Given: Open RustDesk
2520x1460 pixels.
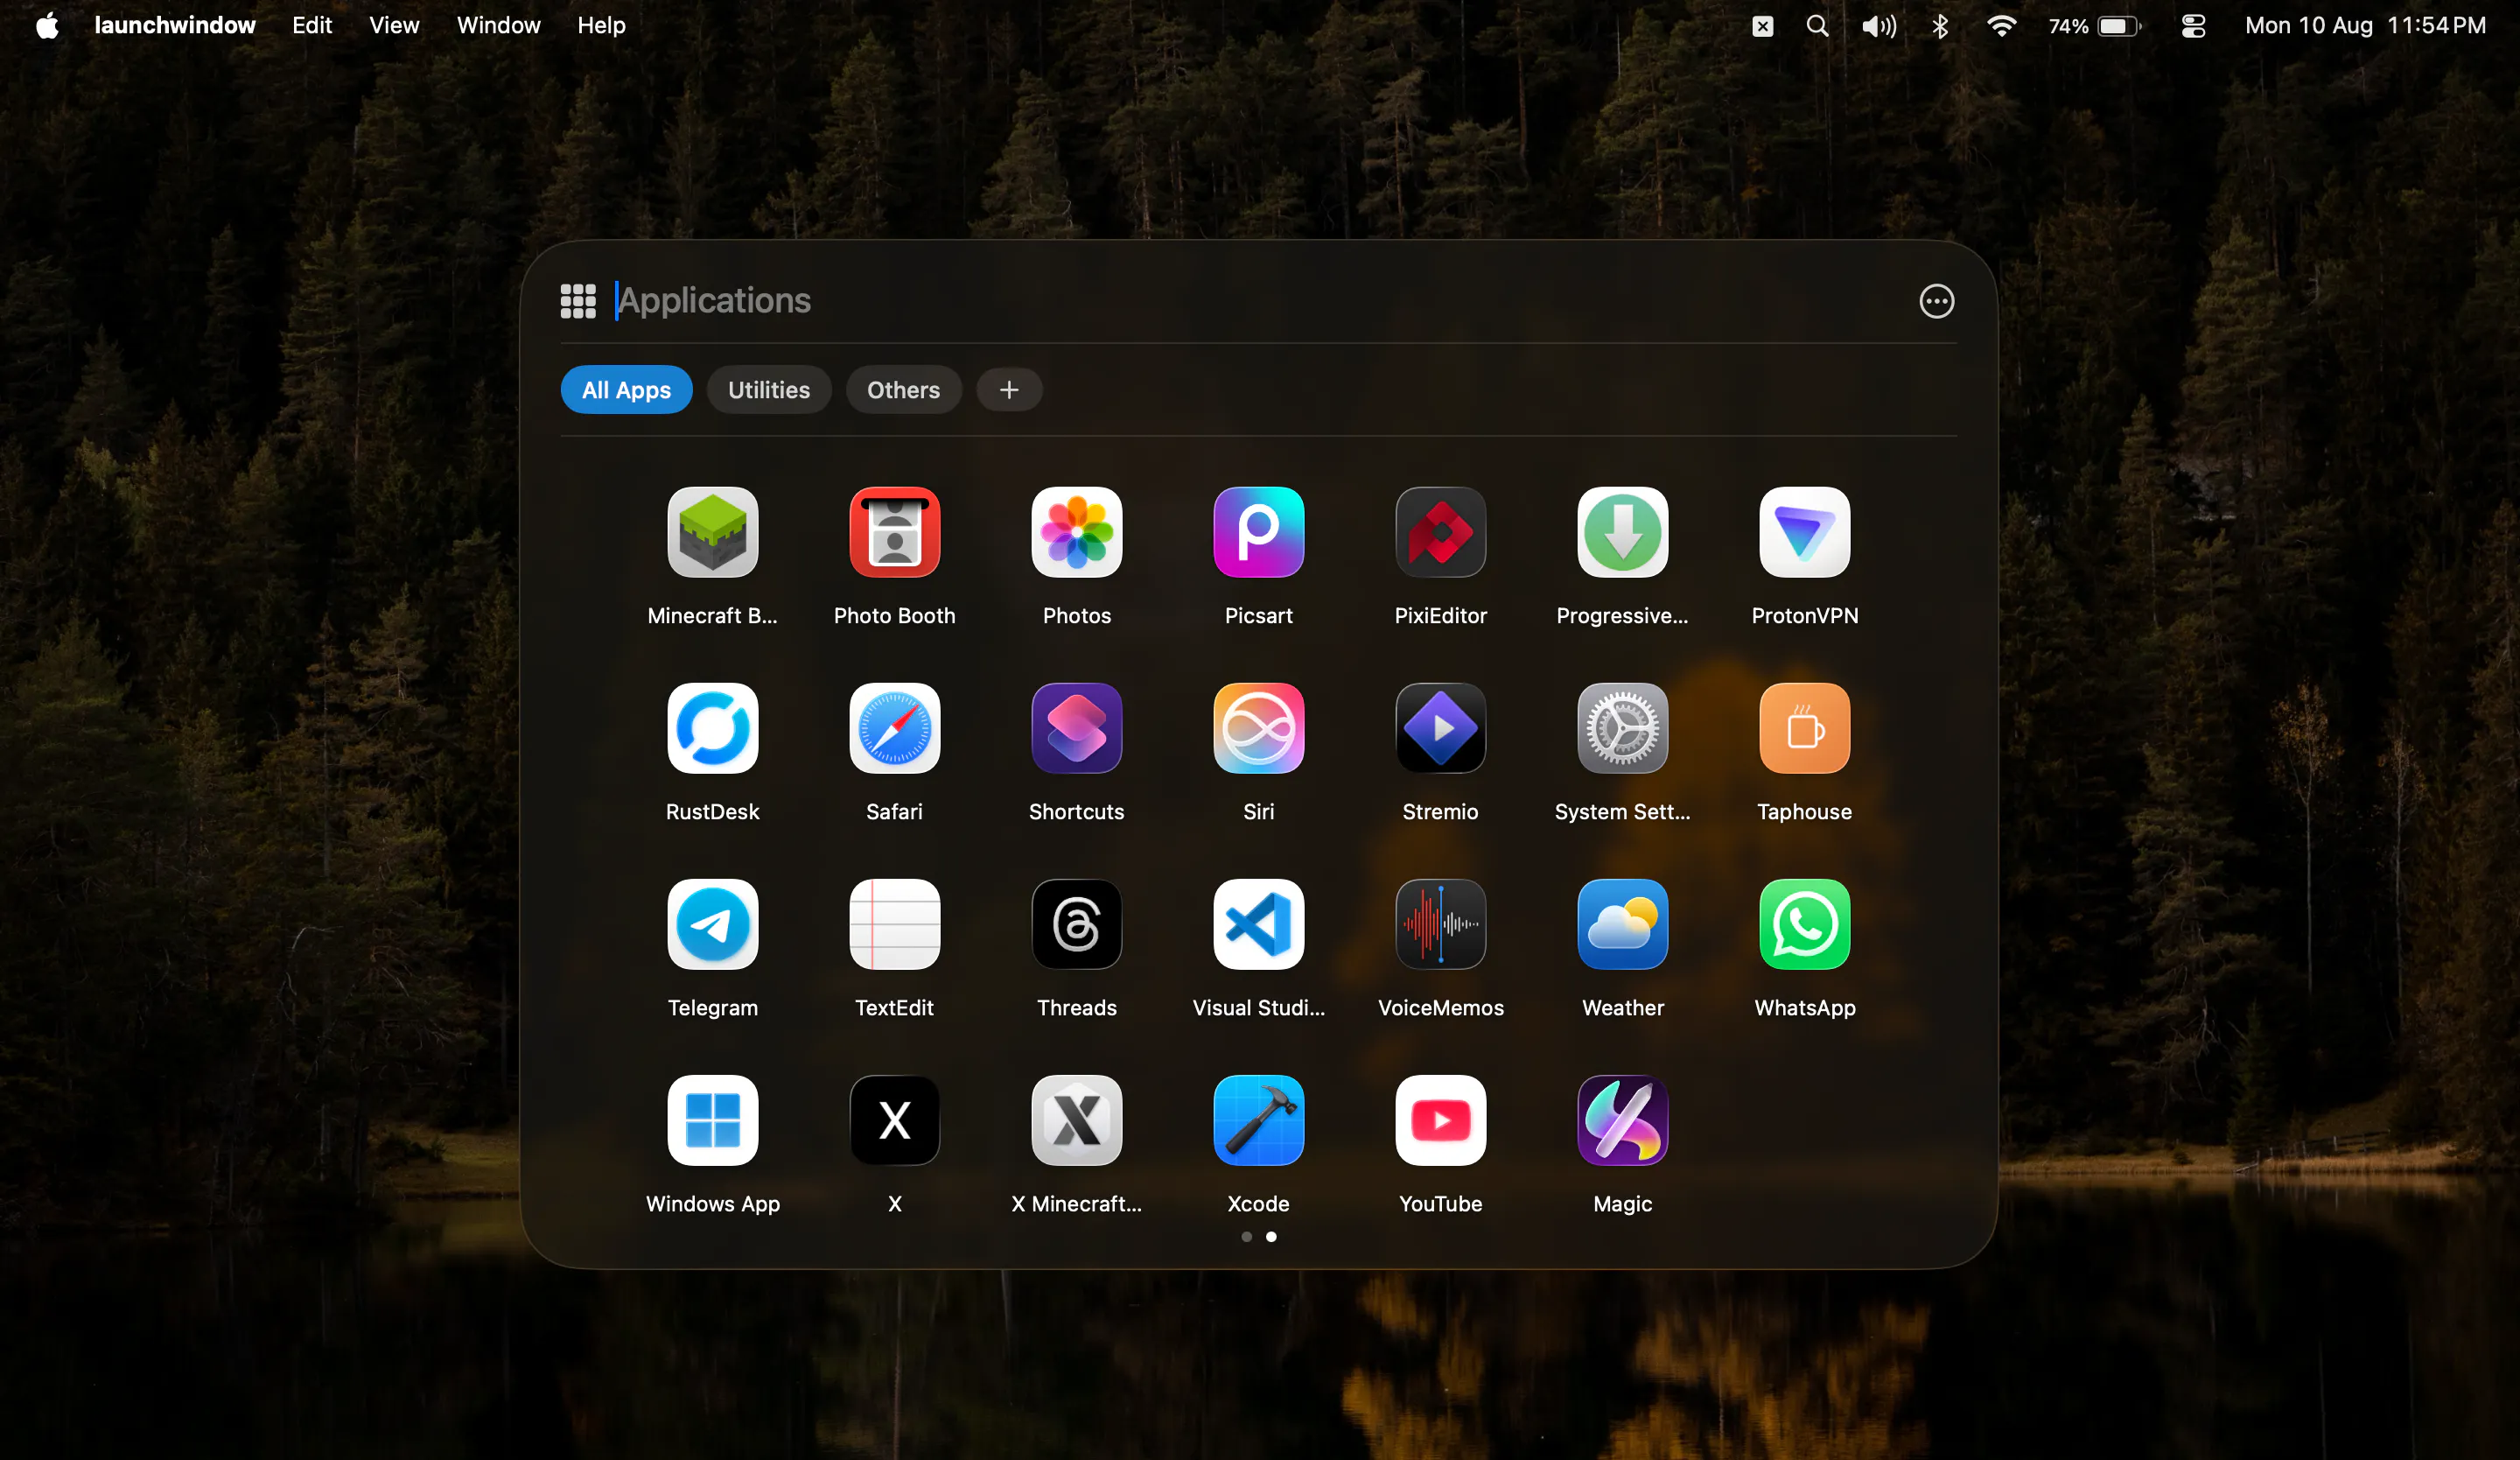Looking at the screenshot, I should tap(712, 728).
